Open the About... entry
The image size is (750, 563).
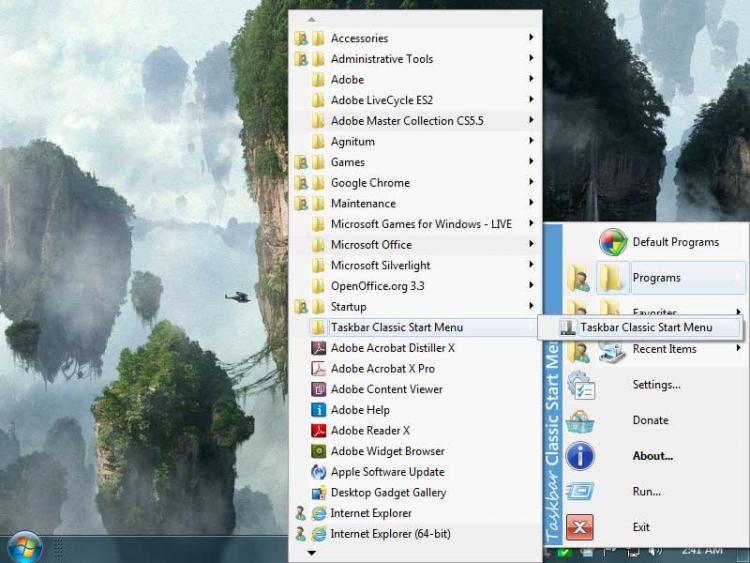pyautogui.click(x=652, y=456)
